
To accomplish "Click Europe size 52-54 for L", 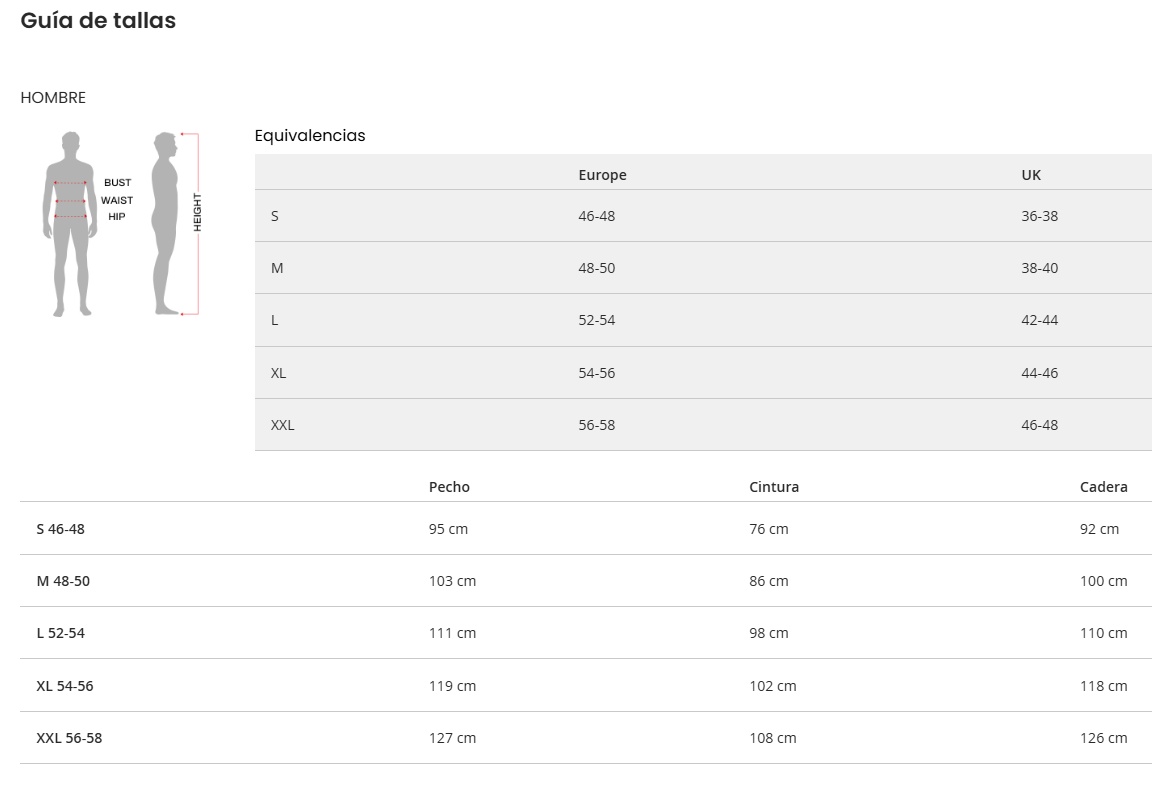I will 596,320.
